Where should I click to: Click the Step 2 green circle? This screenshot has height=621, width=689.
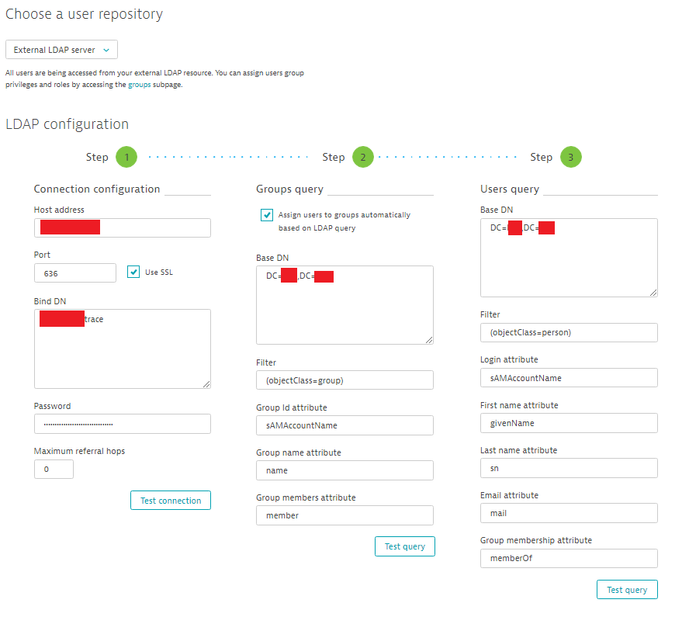[362, 157]
